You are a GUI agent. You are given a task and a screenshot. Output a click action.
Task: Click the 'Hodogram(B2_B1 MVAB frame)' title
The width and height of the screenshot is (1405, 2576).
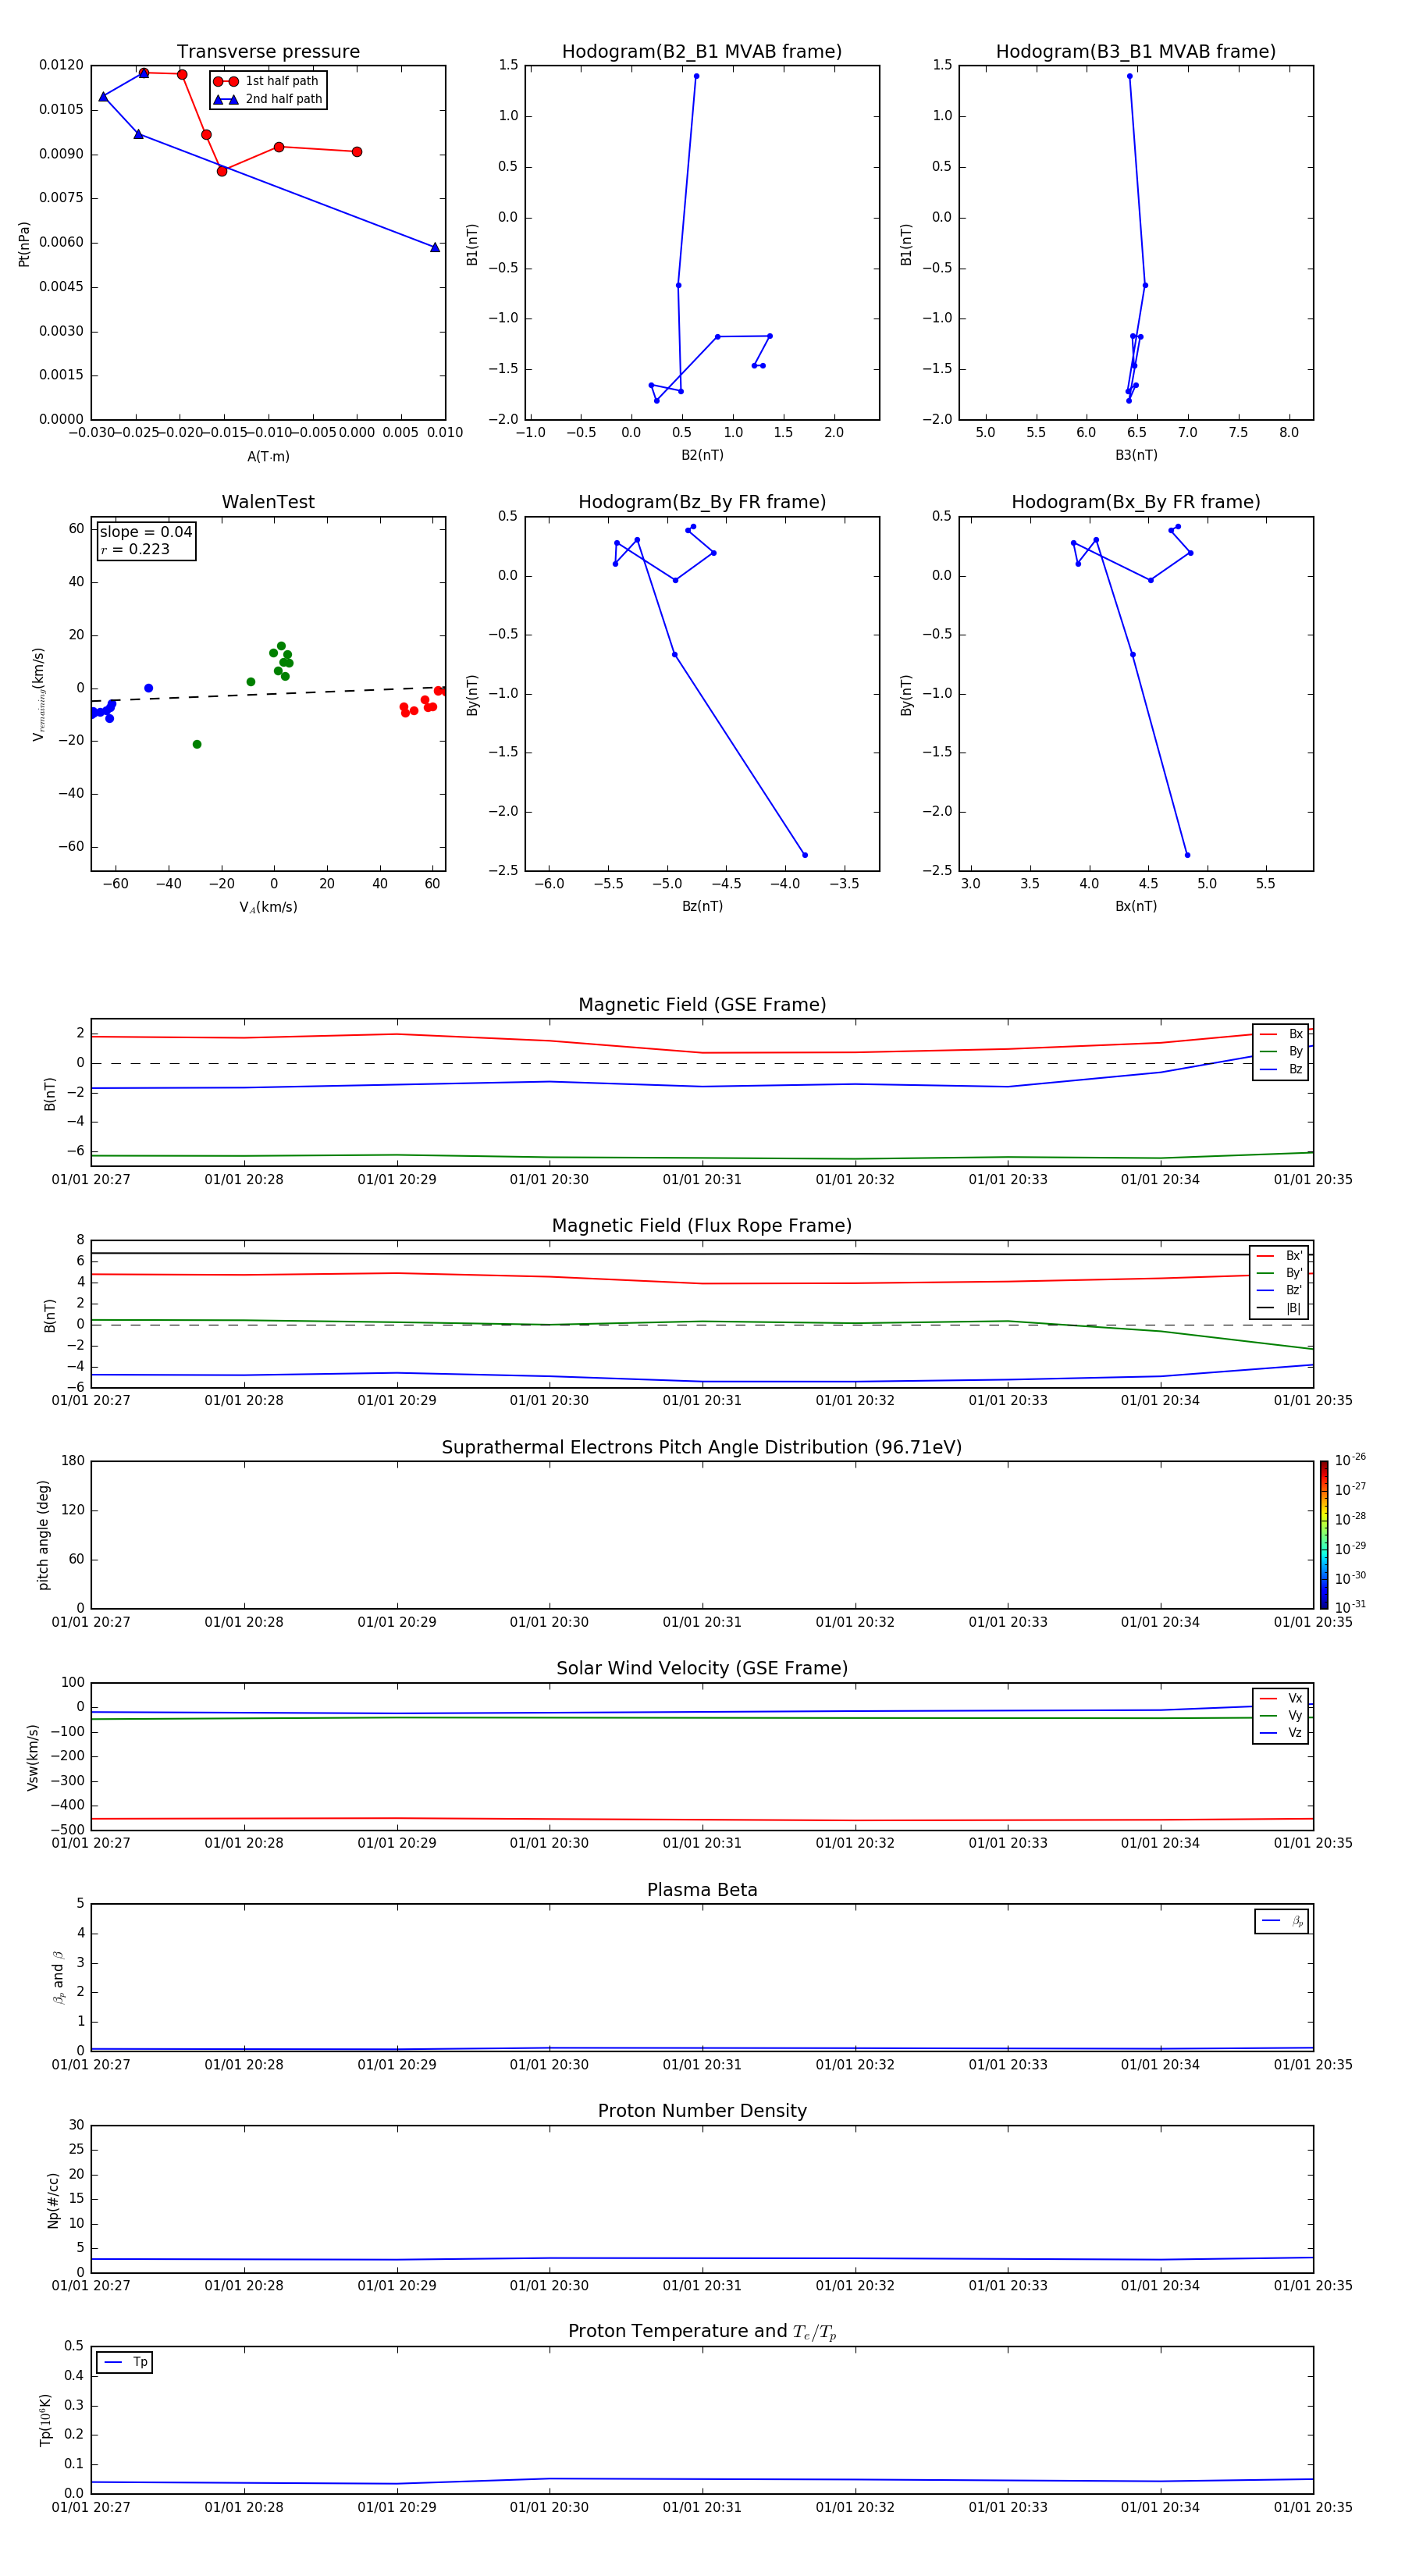coord(702,52)
